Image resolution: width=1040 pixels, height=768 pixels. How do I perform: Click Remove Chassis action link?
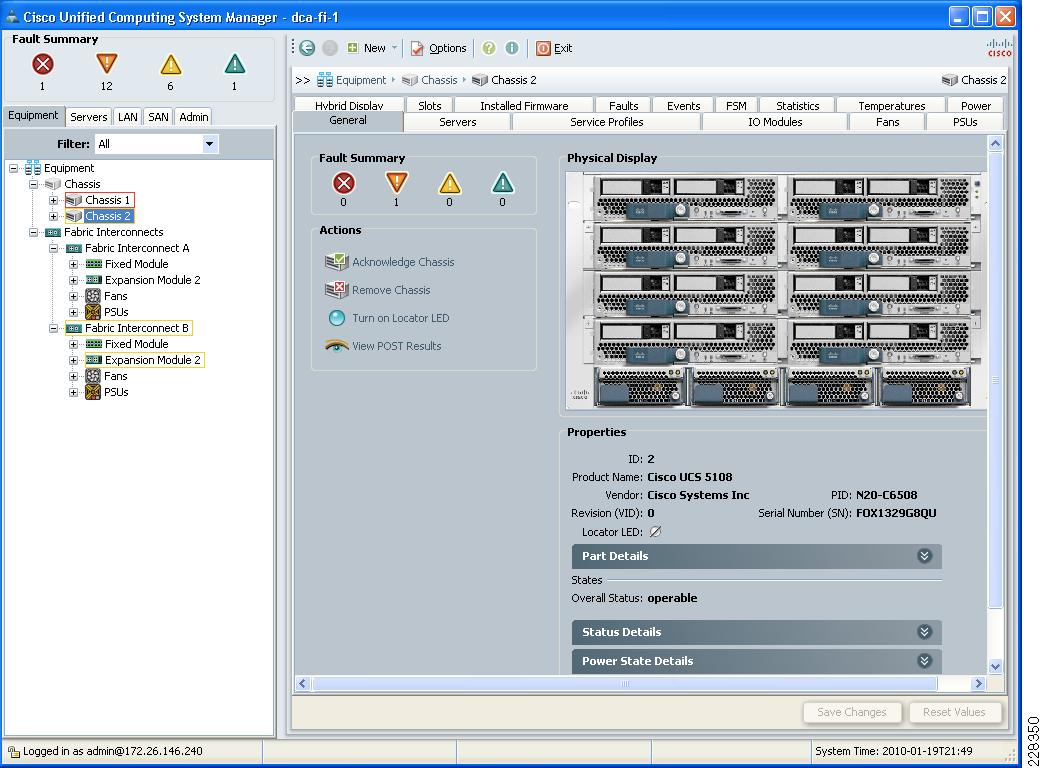click(x=391, y=290)
